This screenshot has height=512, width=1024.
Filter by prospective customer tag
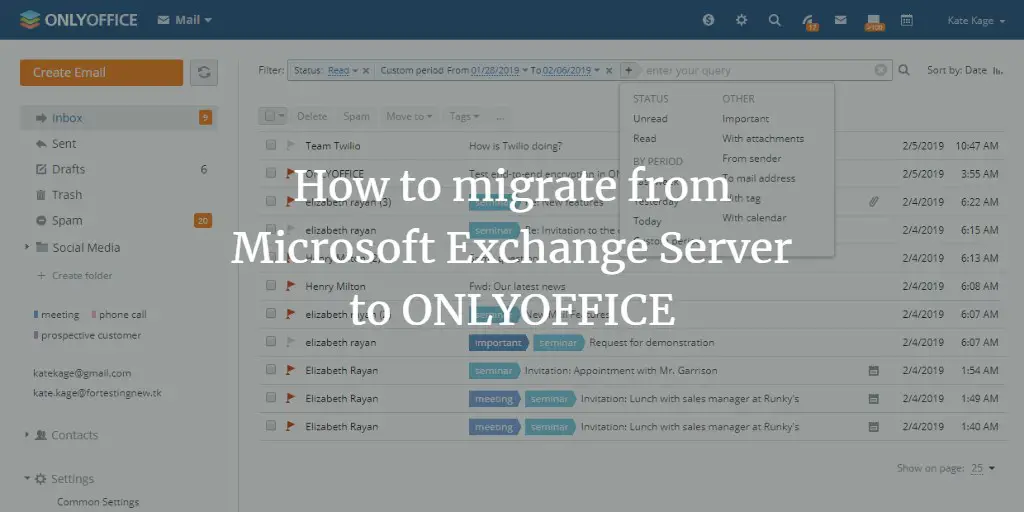click(88, 336)
